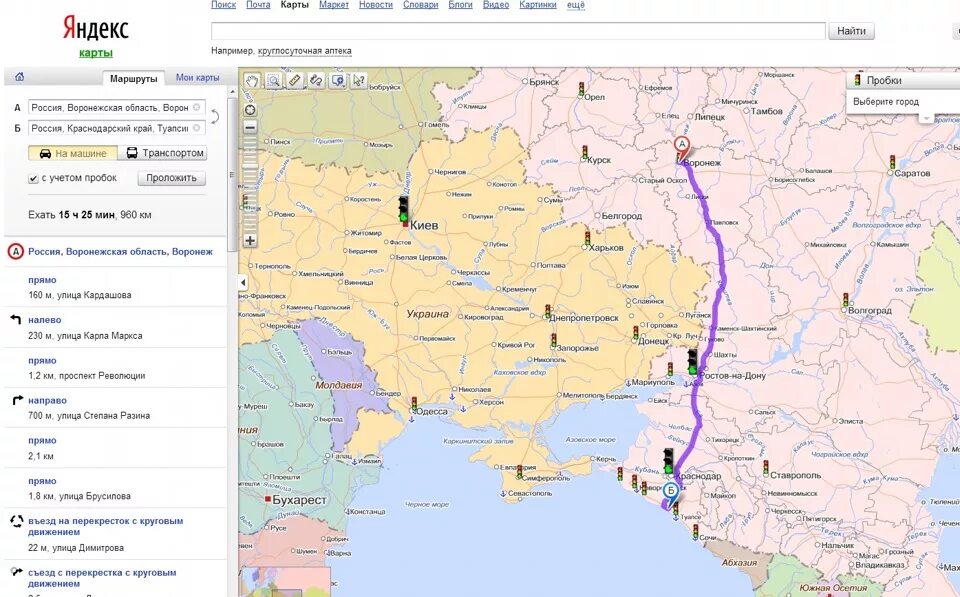Toggle the 'Пробки' traffic panel button
This screenshot has height=597, width=960.
pyautogui.click(x=903, y=80)
